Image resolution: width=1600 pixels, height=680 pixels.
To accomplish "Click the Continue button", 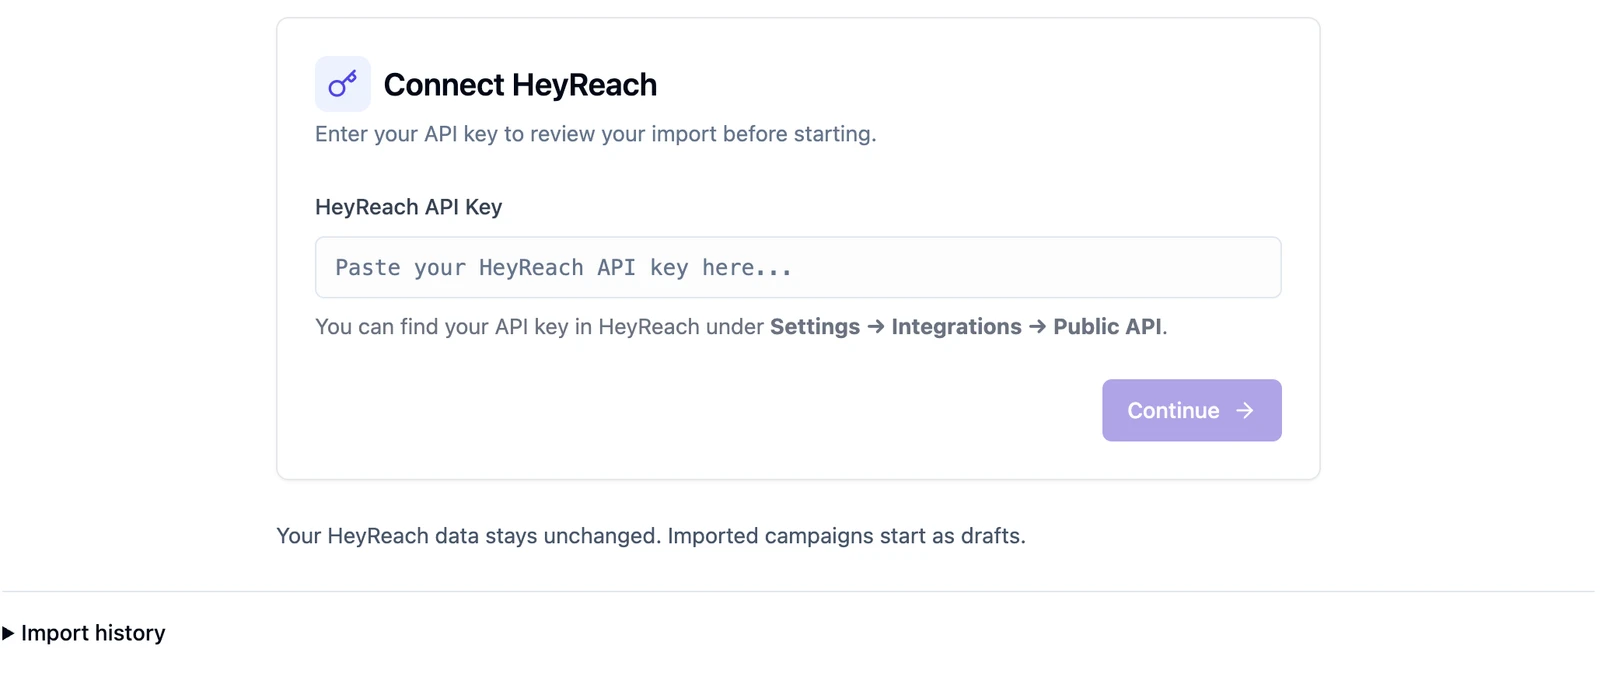I will coord(1192,410).
